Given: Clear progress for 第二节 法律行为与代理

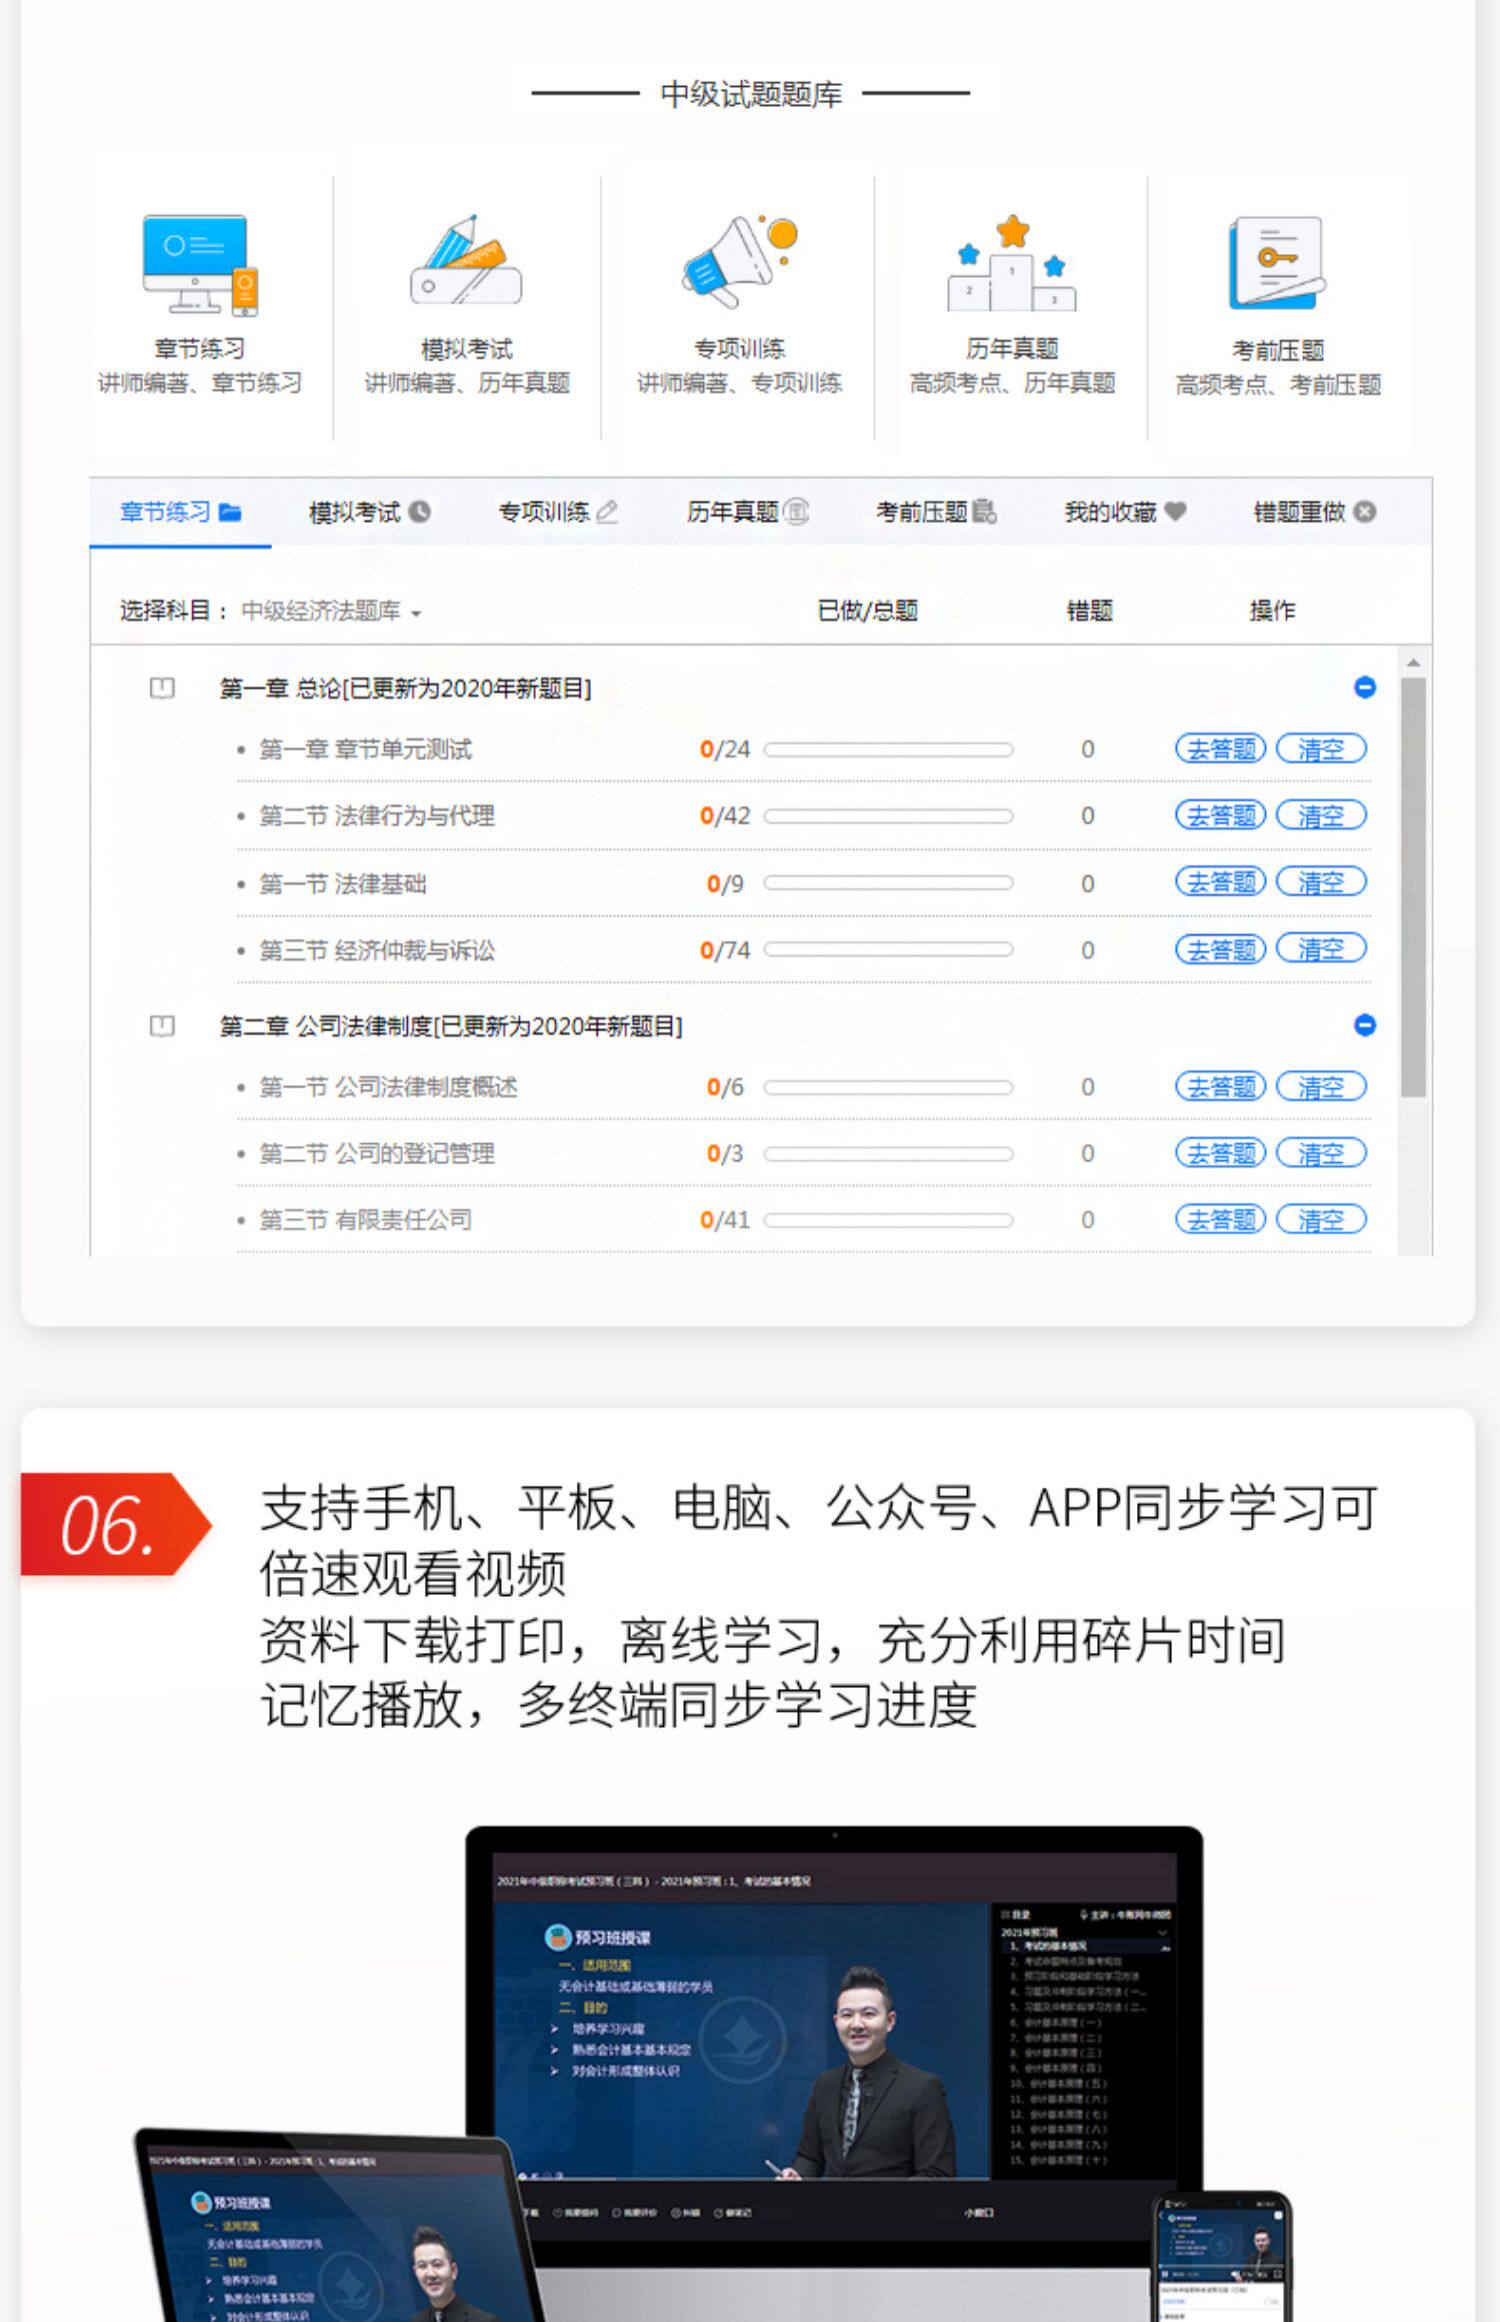Looking at the screenshot, I should pos(1322,816).
